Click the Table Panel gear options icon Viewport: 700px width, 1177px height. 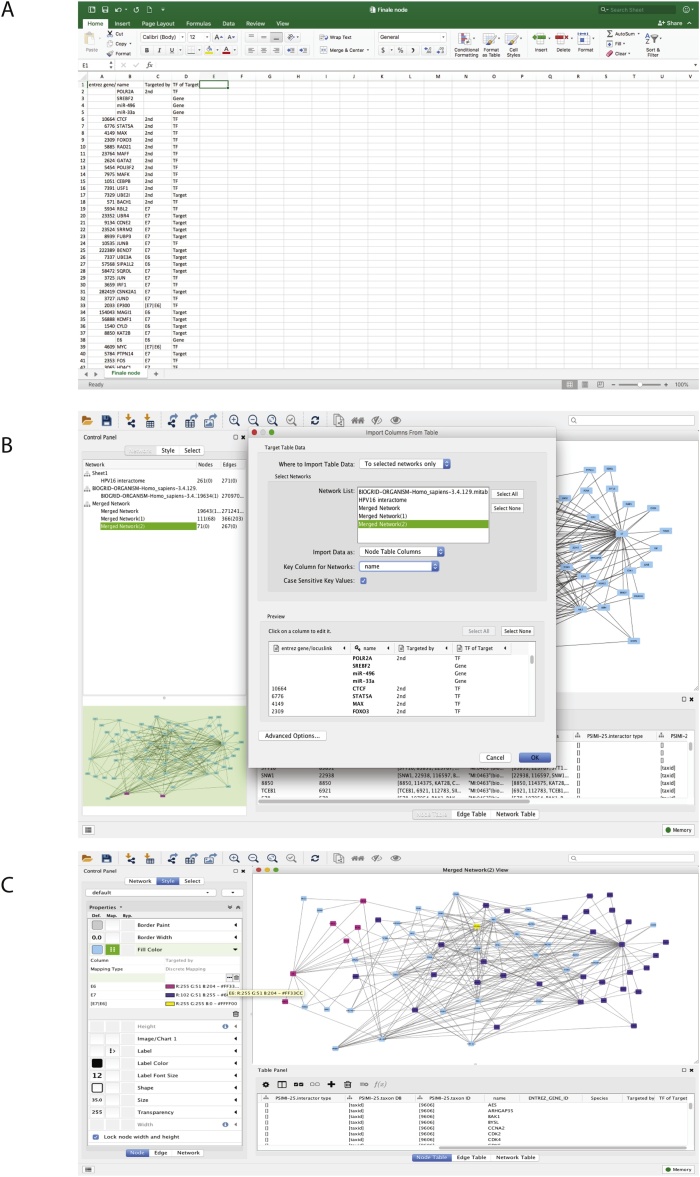point(266,1084)
